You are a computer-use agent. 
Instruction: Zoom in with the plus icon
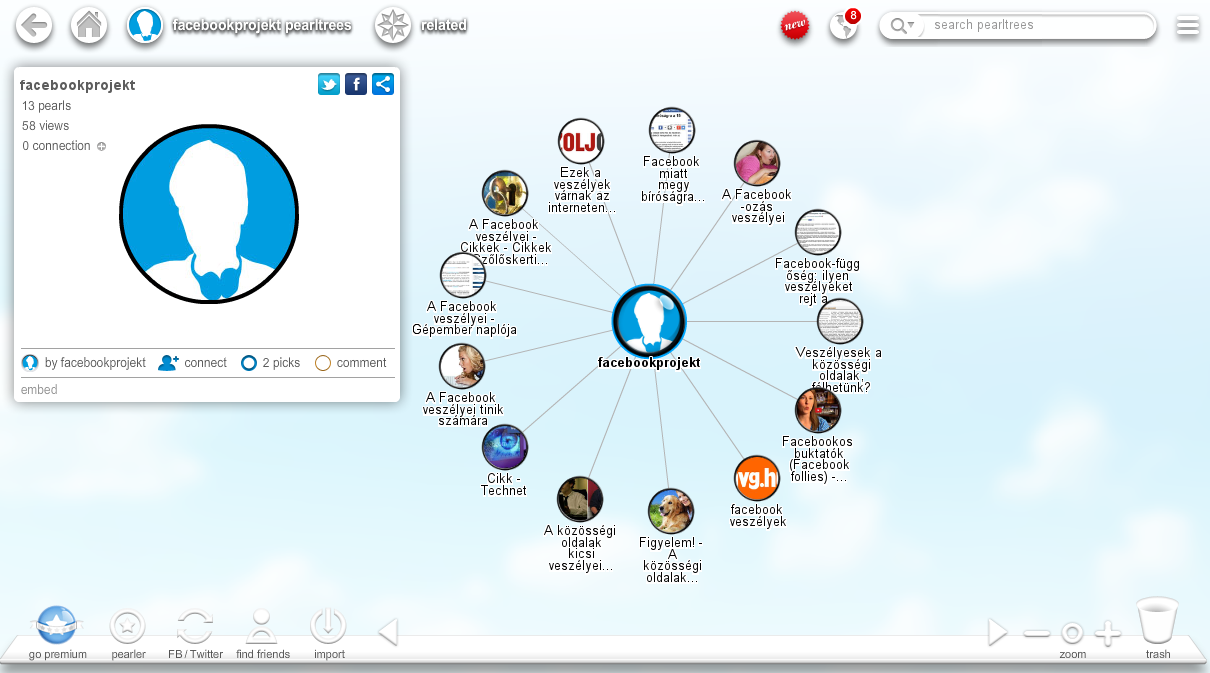[x=1107, y=633]
